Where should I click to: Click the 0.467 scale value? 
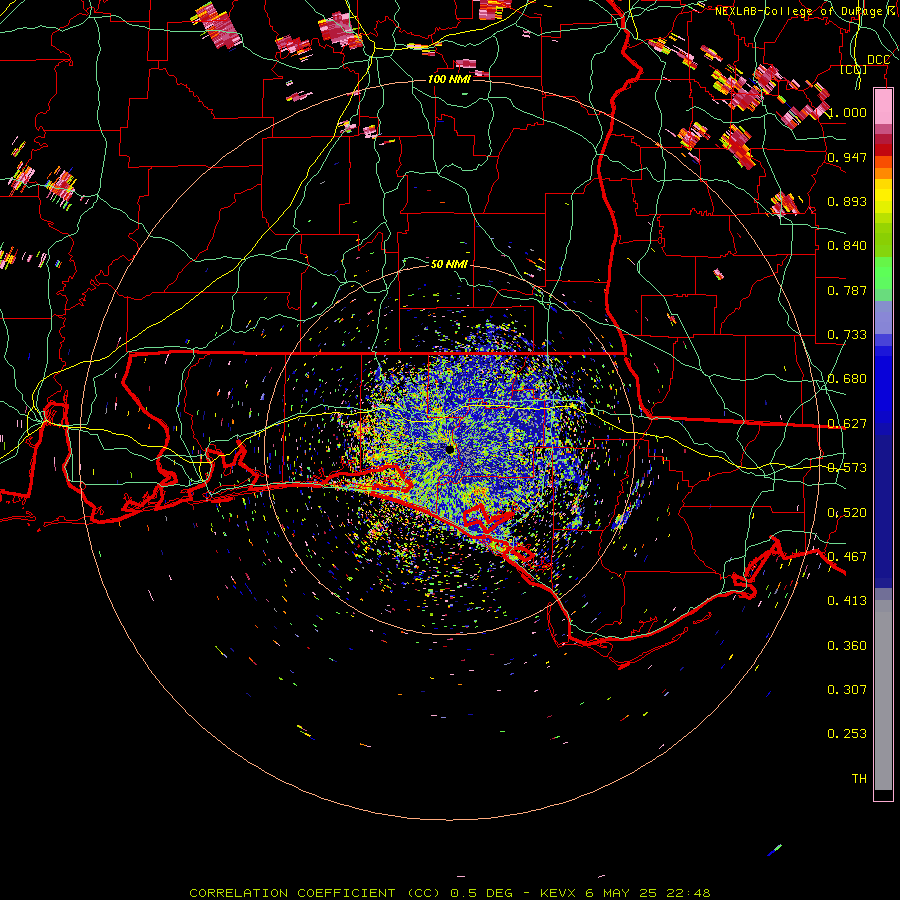[847, 557]
